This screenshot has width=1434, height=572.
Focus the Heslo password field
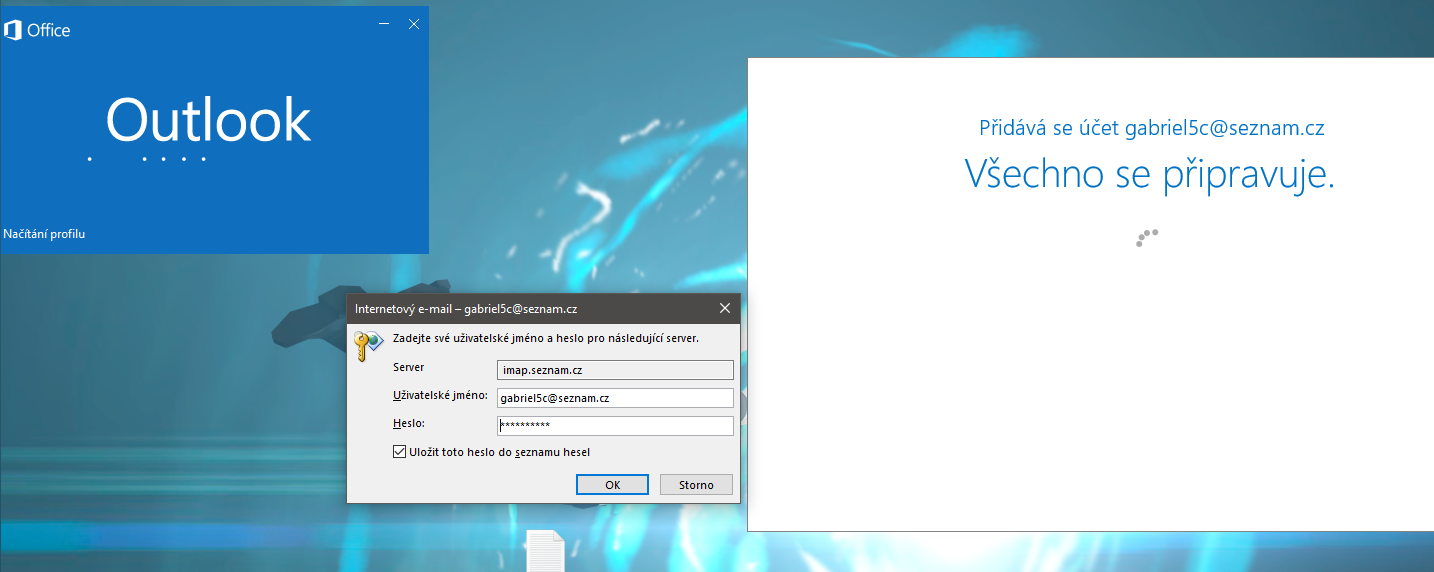[615, 426]
